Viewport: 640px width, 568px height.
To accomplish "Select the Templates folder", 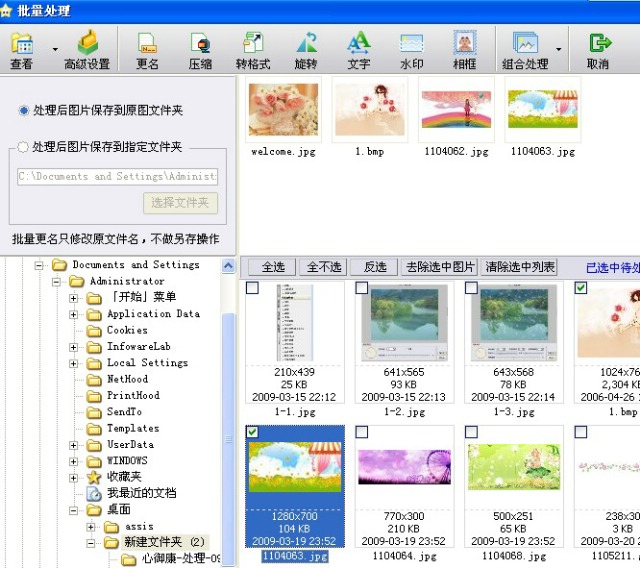I will point(133,428).
